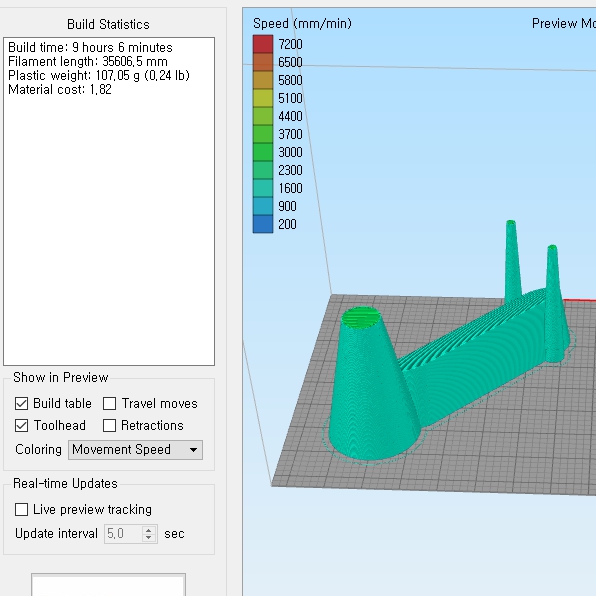
Task: Click the blue 200 speed legend swatch
Action: click(x=263, y=224)
